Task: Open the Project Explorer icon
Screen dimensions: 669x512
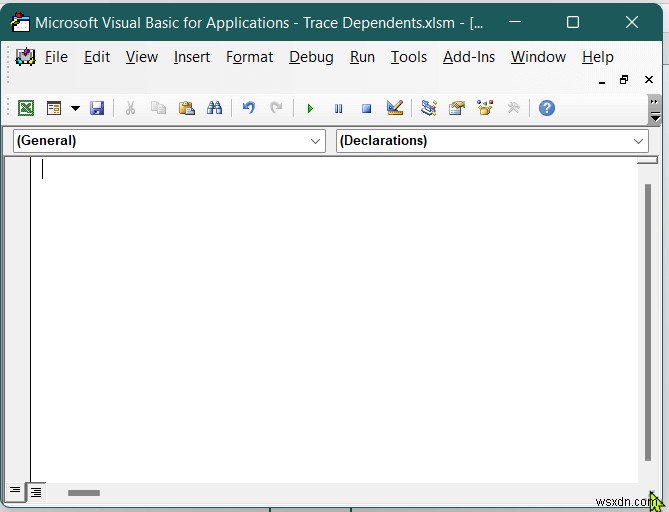Action: click(428, 108)
